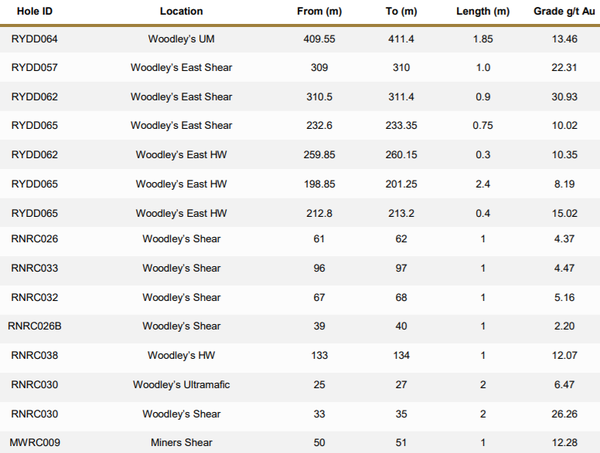This screenshot has width=600, height=453.
Task: Click the 'Length (m)' column header
Action: tap(483, 11)
